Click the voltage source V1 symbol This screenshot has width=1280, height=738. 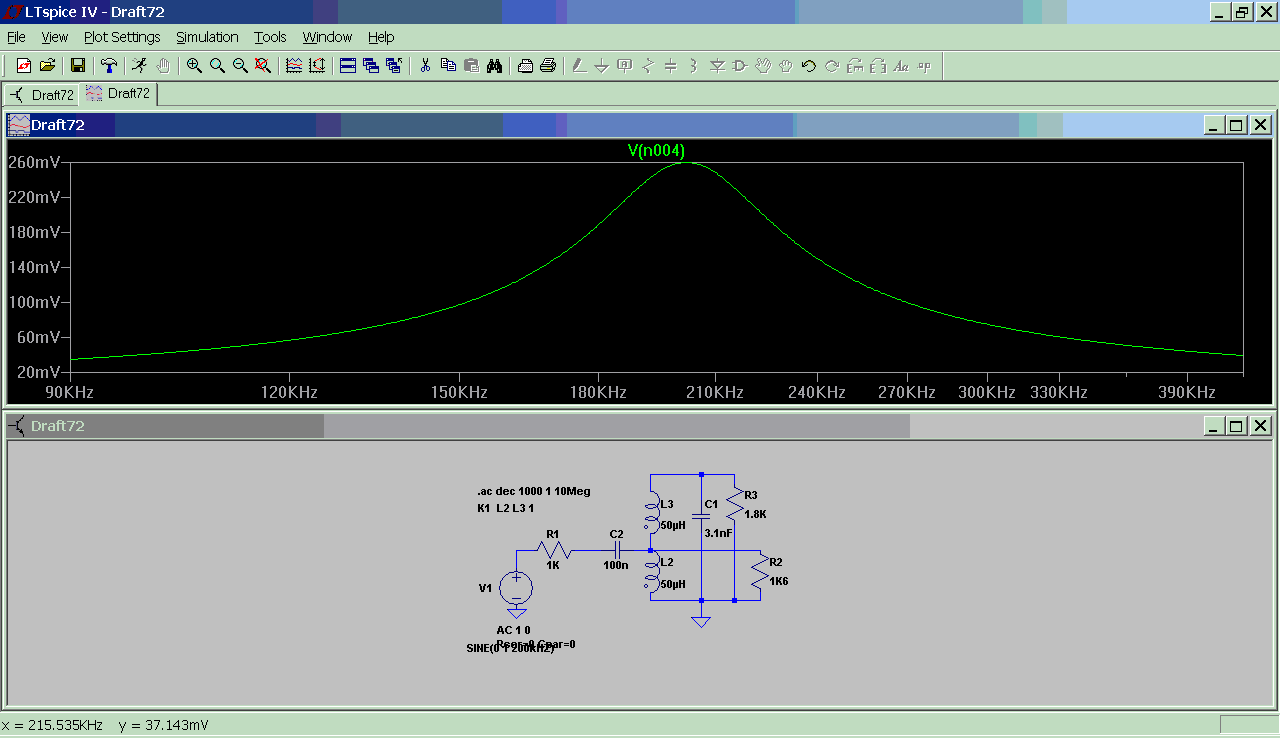pos(516,587)
